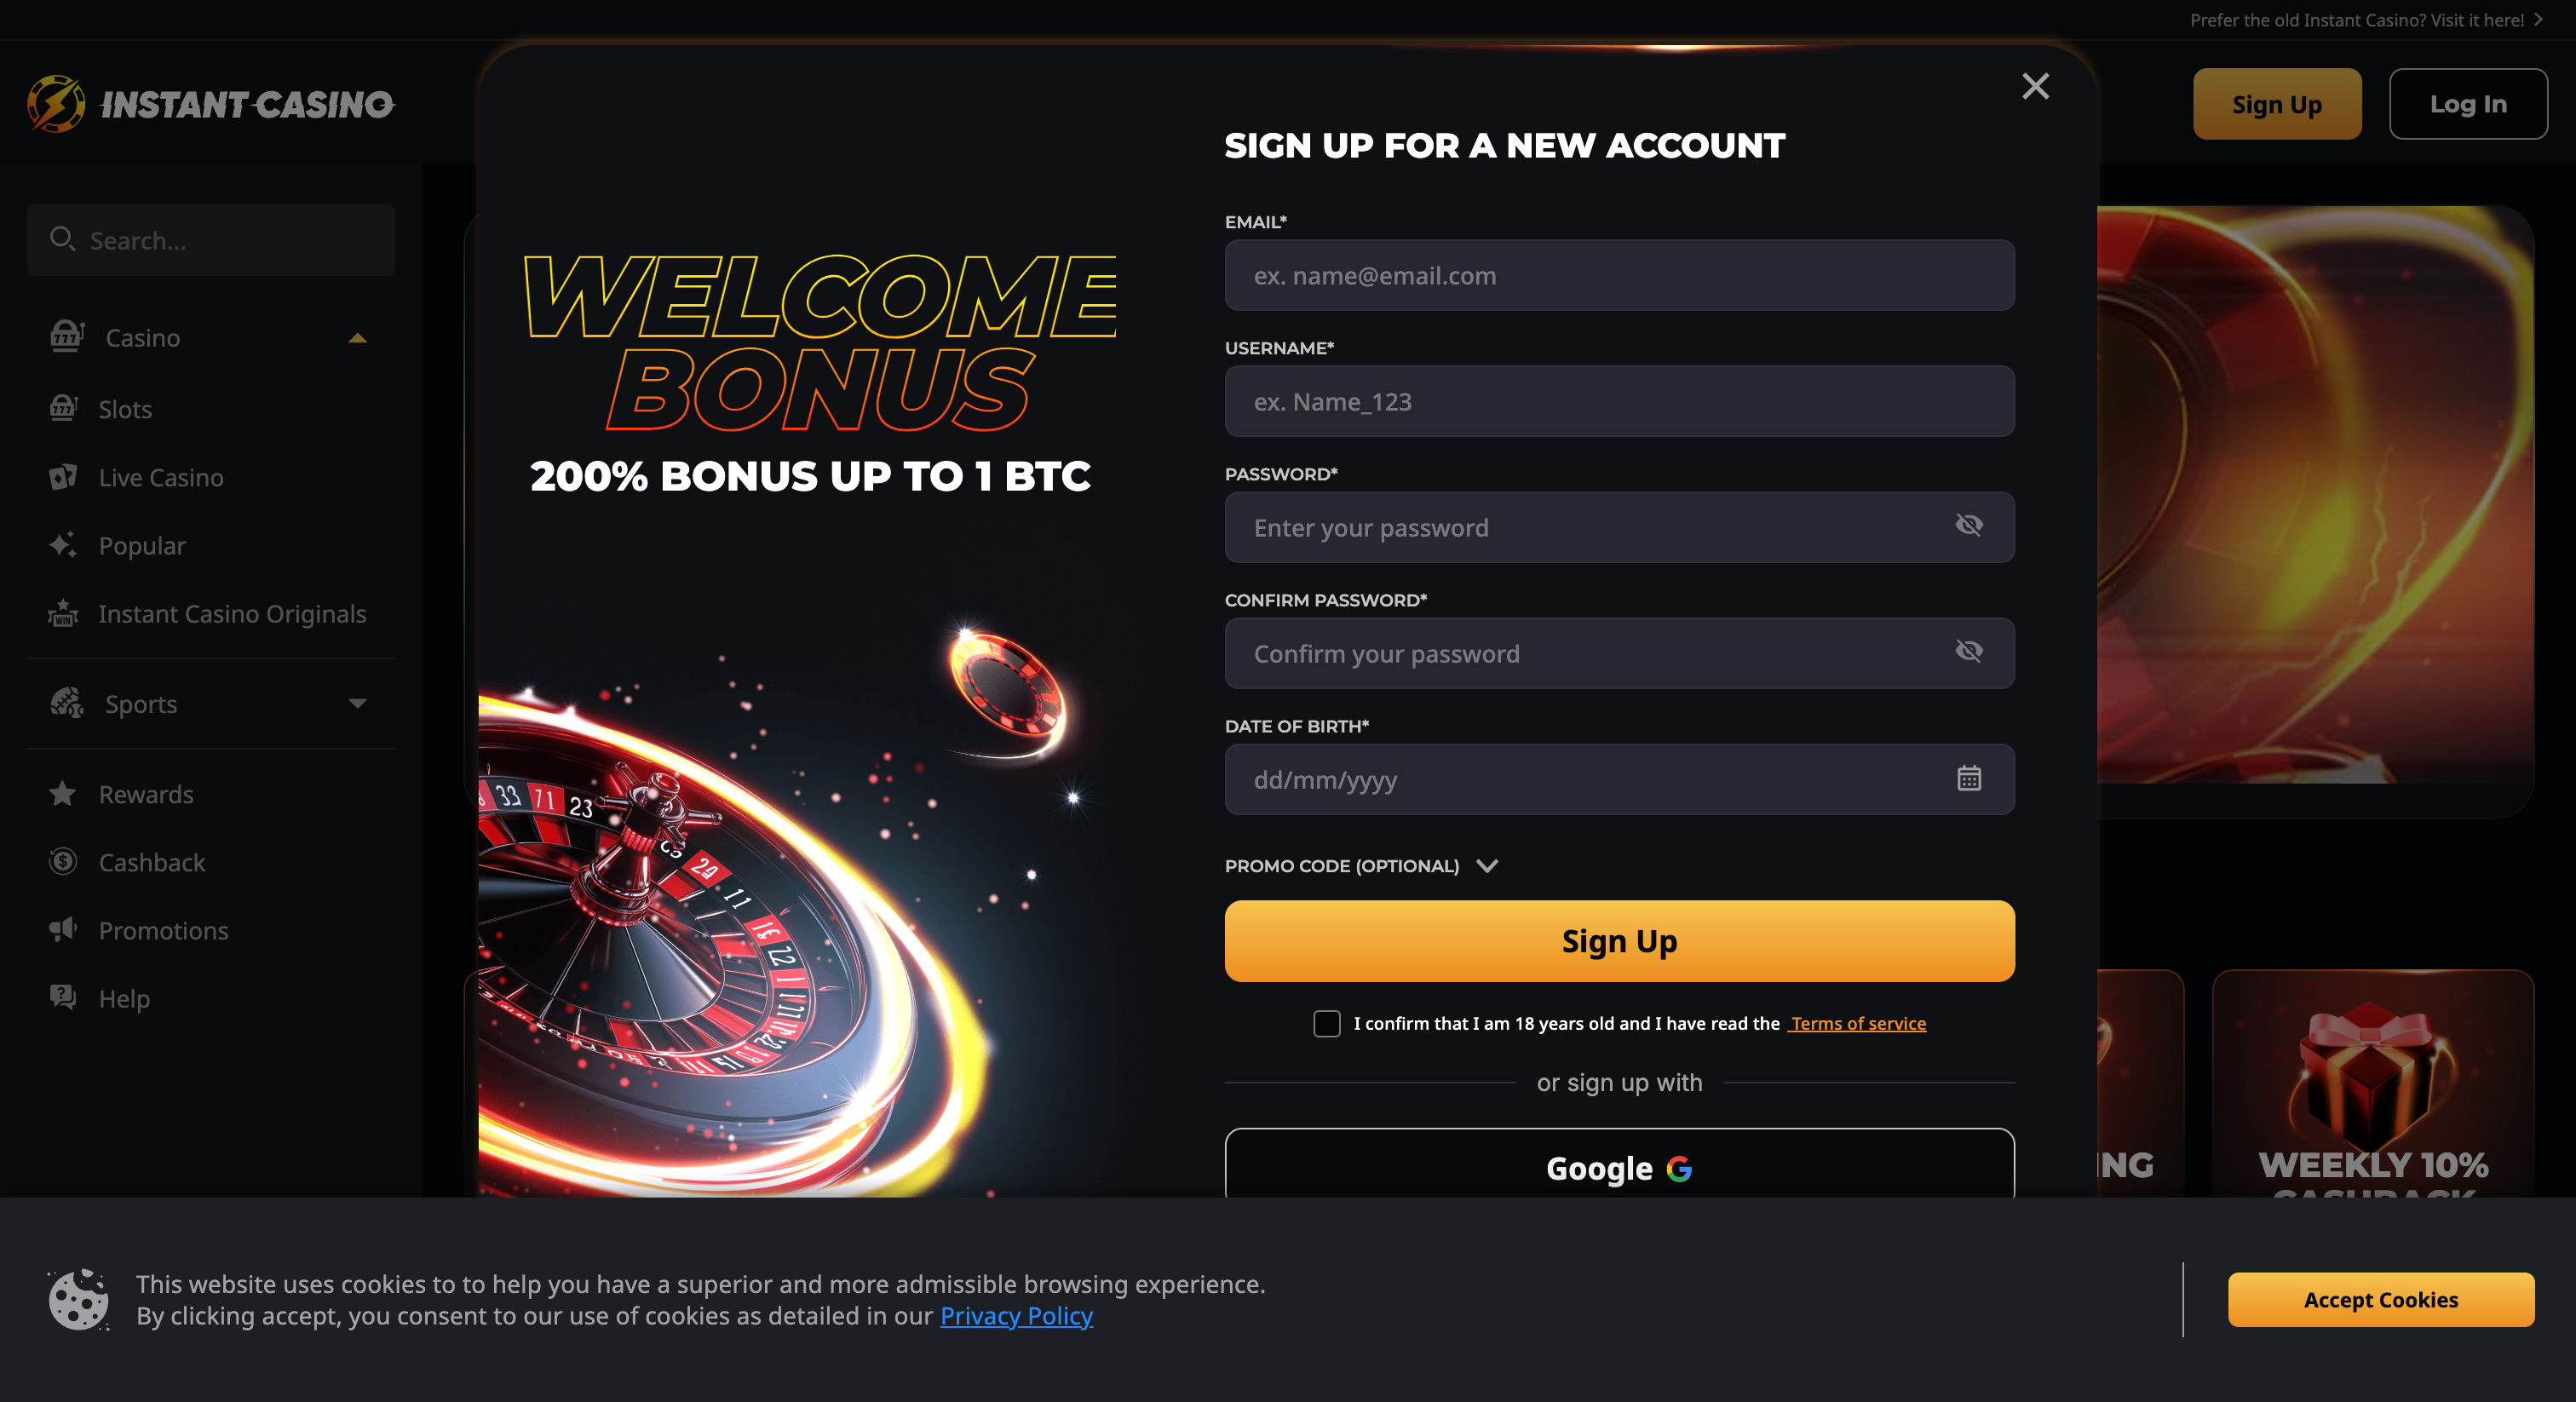Click the Popular games star icon
Image resolution: width=2576 pixels, height=1402 pixels.
tap(64, 545)
